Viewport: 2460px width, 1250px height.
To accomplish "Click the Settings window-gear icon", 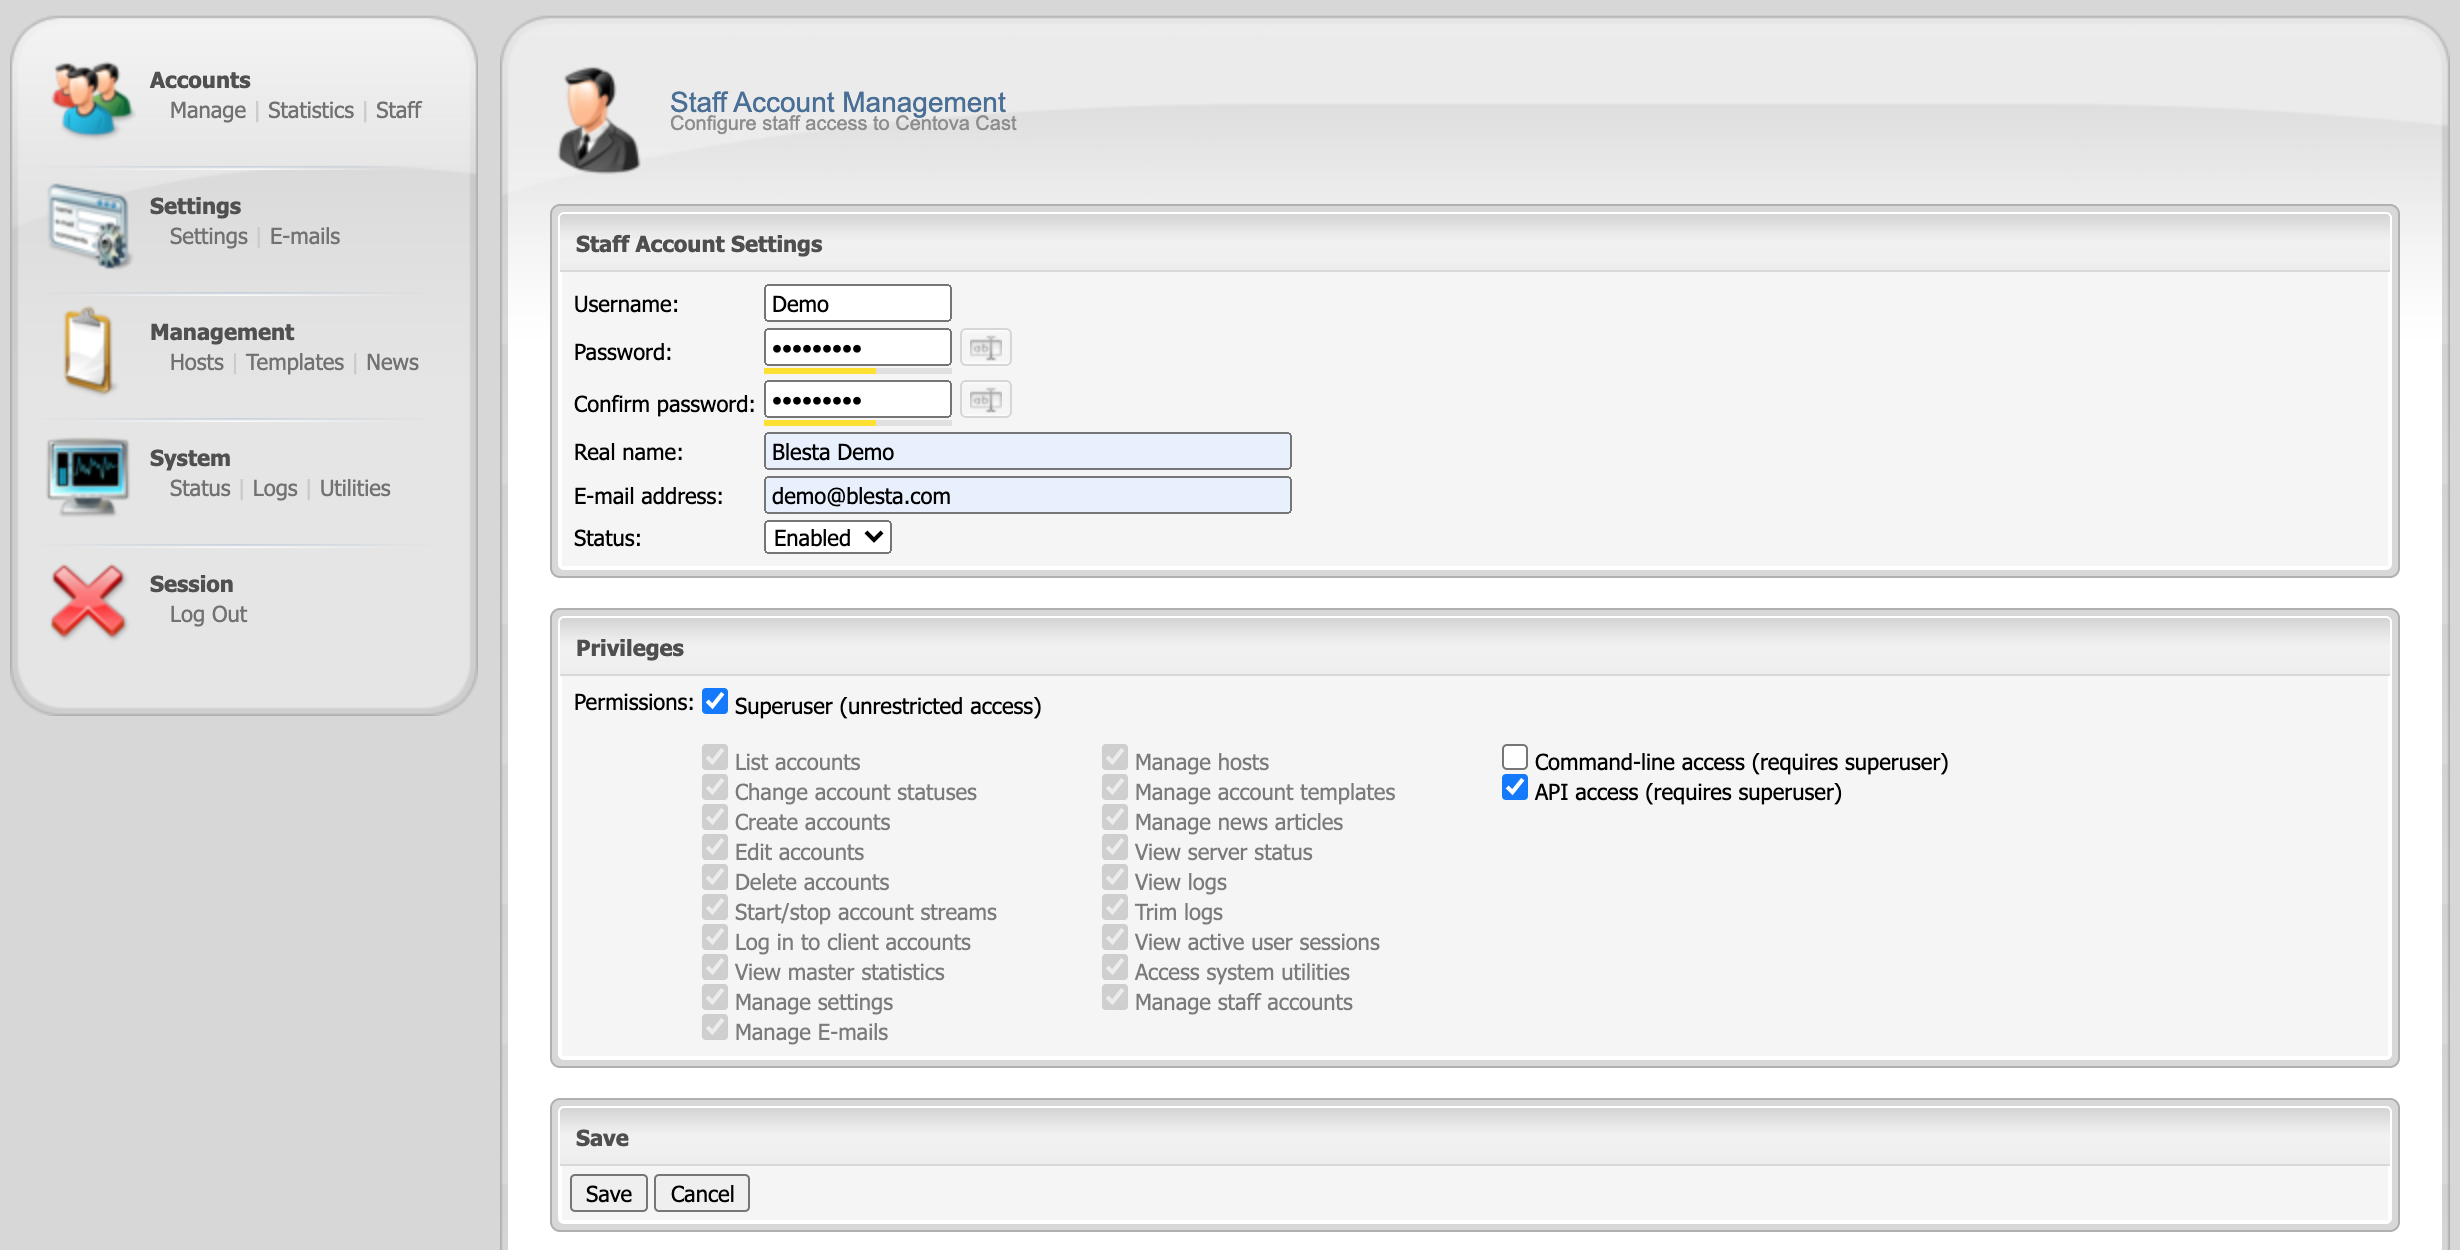I will pyautogui.click(x=89, y=225).
